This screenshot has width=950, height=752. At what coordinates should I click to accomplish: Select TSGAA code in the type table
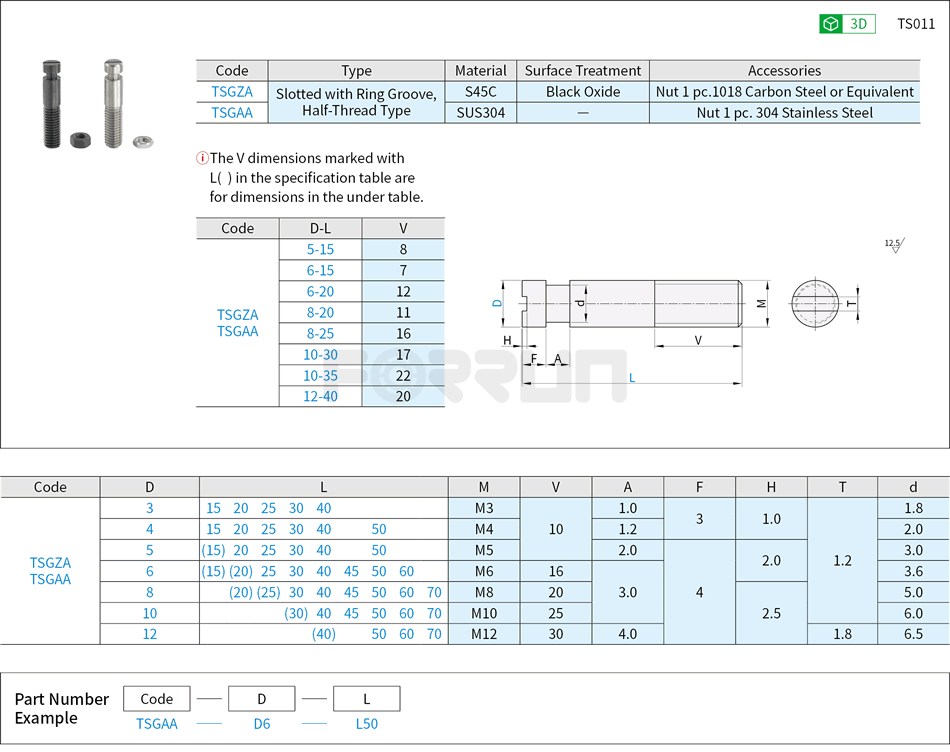tap(231, 112)
